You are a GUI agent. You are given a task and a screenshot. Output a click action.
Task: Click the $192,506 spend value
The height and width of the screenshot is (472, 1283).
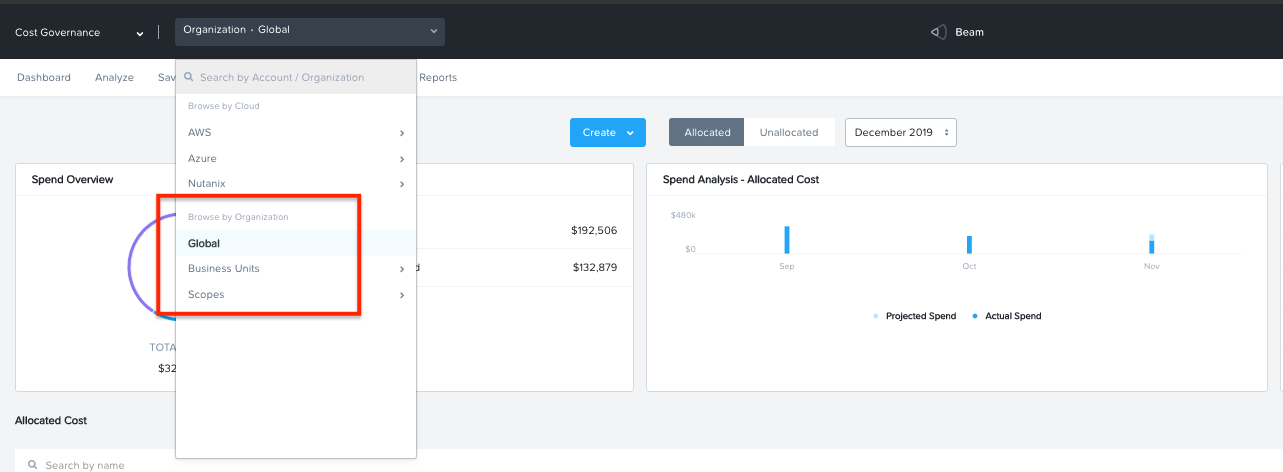594,230
